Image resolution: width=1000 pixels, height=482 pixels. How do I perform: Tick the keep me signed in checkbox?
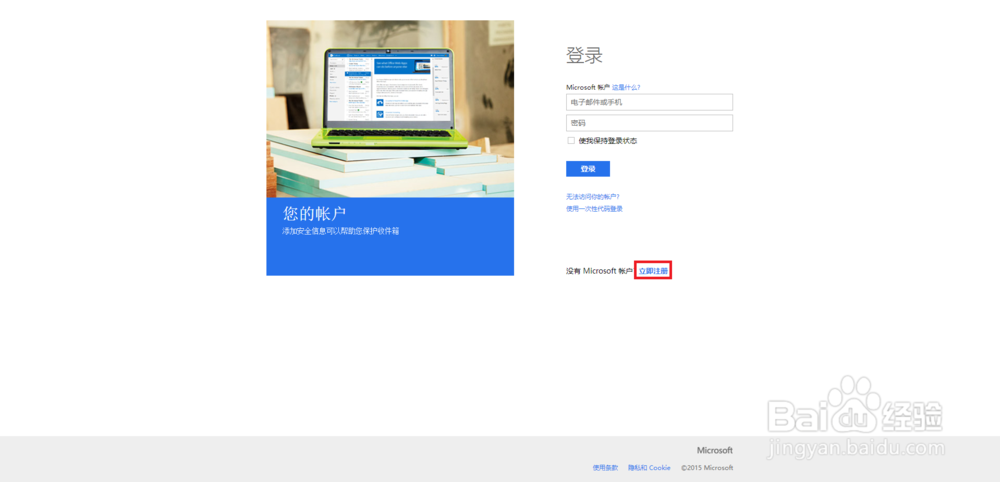(571, 141)
